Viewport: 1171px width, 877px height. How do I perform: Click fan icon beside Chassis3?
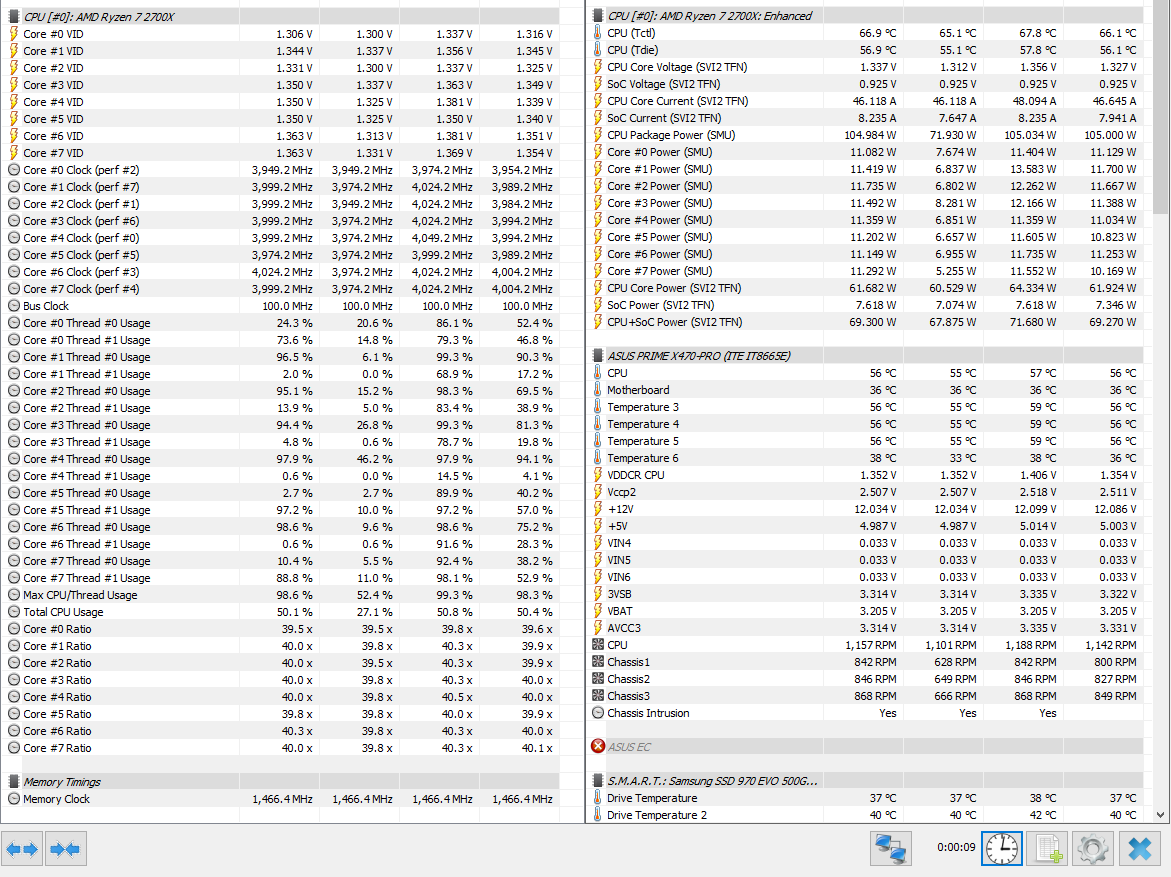click(597, 695)
